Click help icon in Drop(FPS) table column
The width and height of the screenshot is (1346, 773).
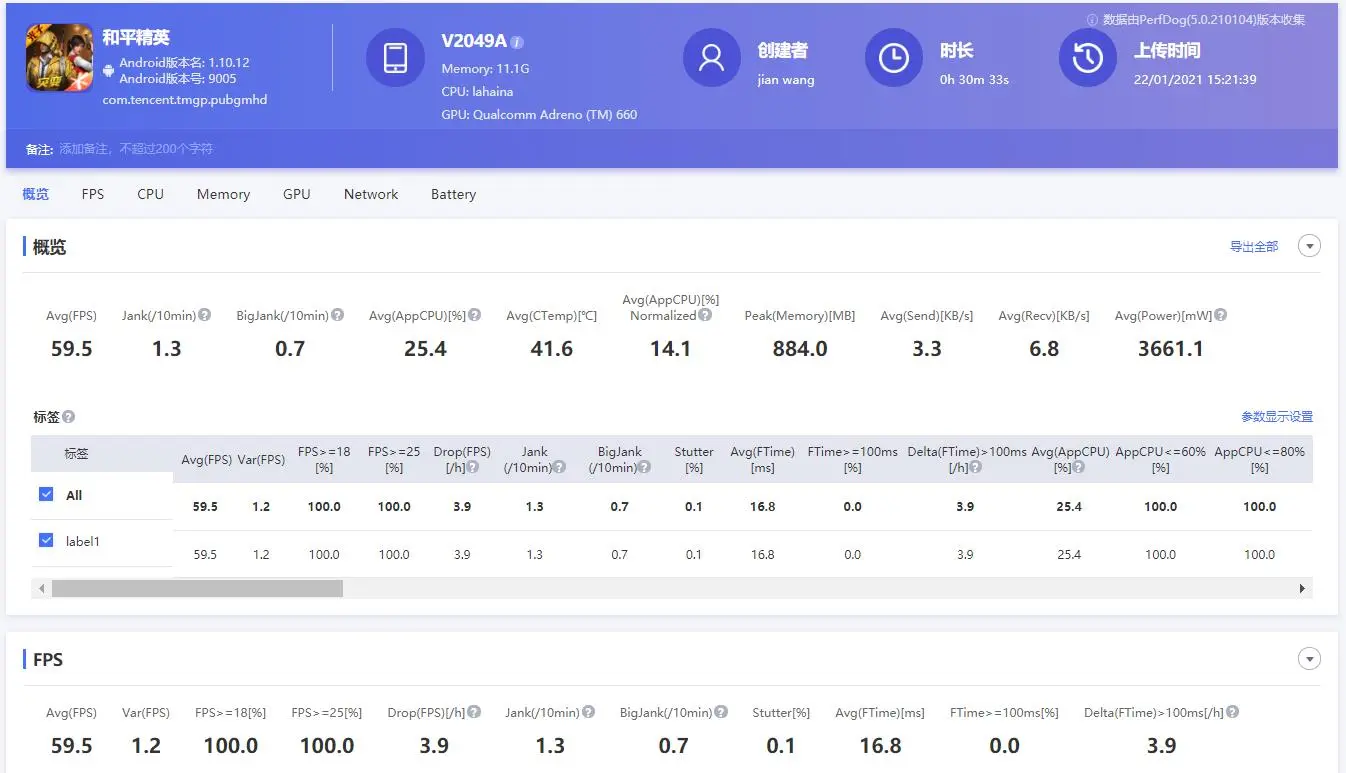pos(471,467)
